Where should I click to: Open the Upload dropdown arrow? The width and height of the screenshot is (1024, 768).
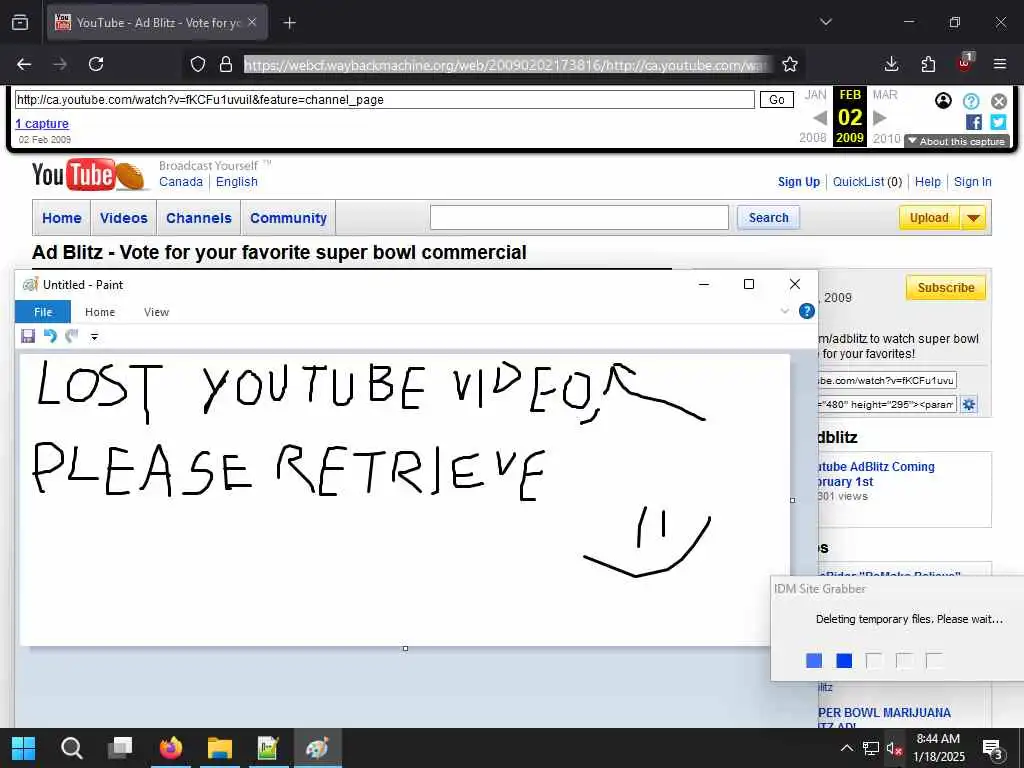(x=973, y=218)
